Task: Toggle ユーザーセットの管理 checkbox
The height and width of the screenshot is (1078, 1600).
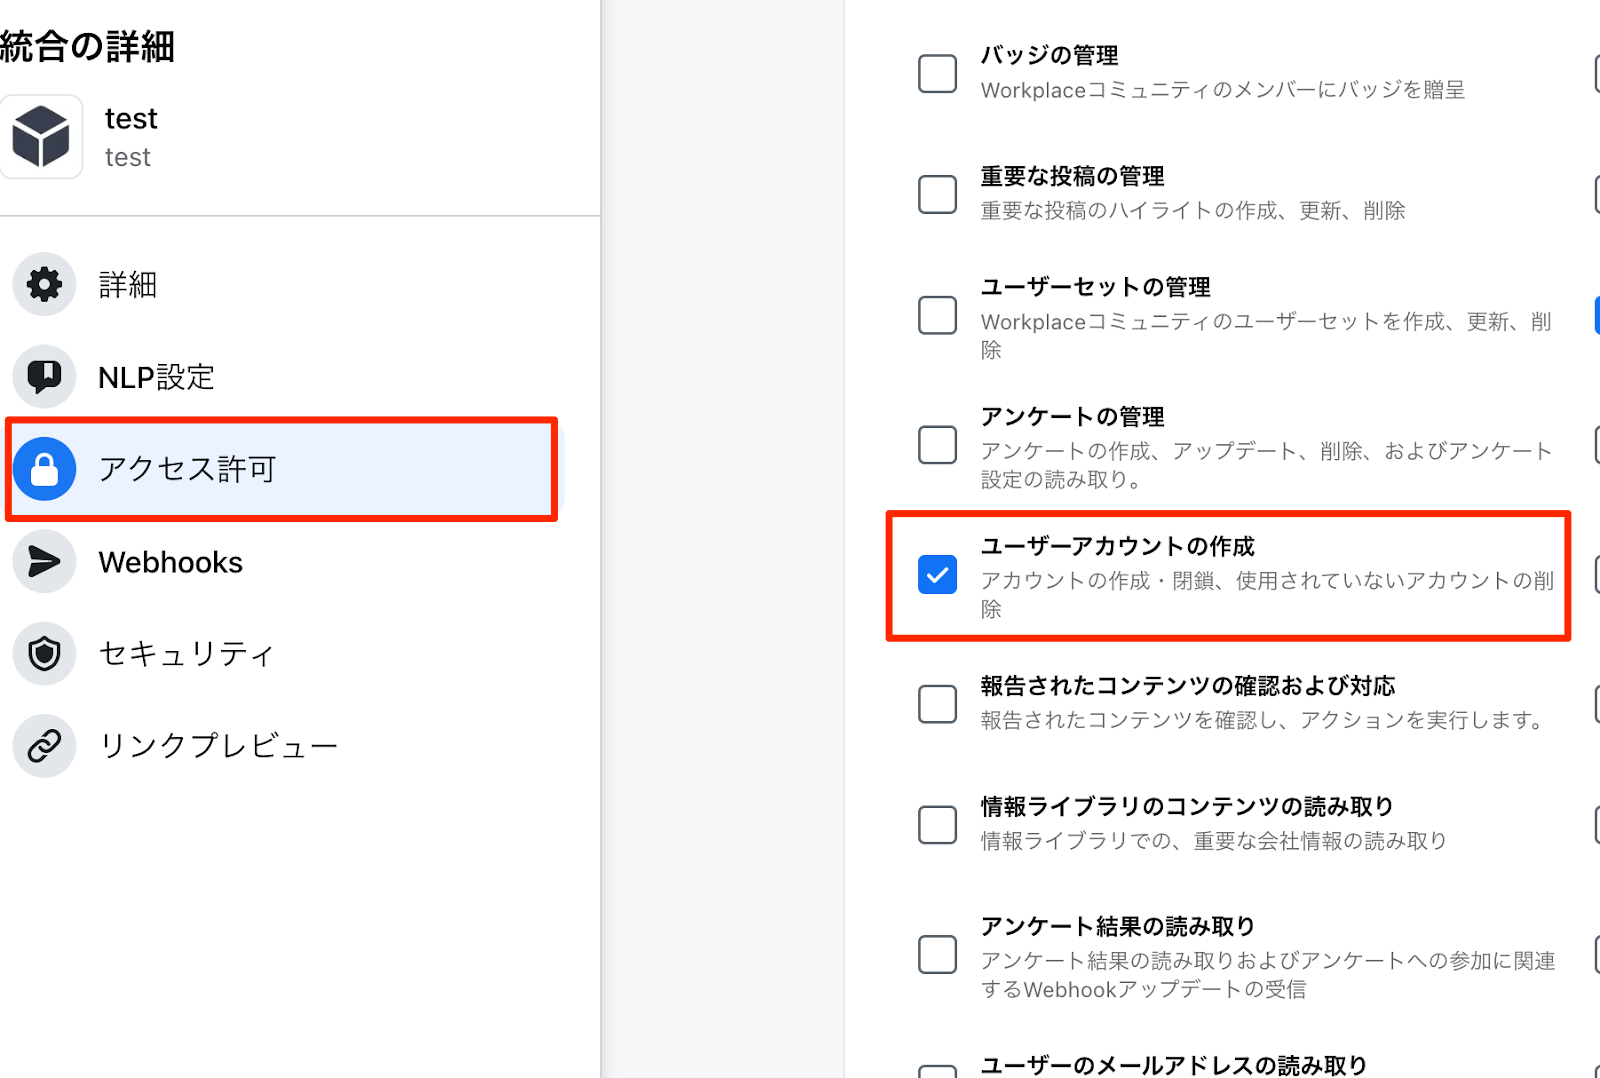Action: click(x=937, y=315)
